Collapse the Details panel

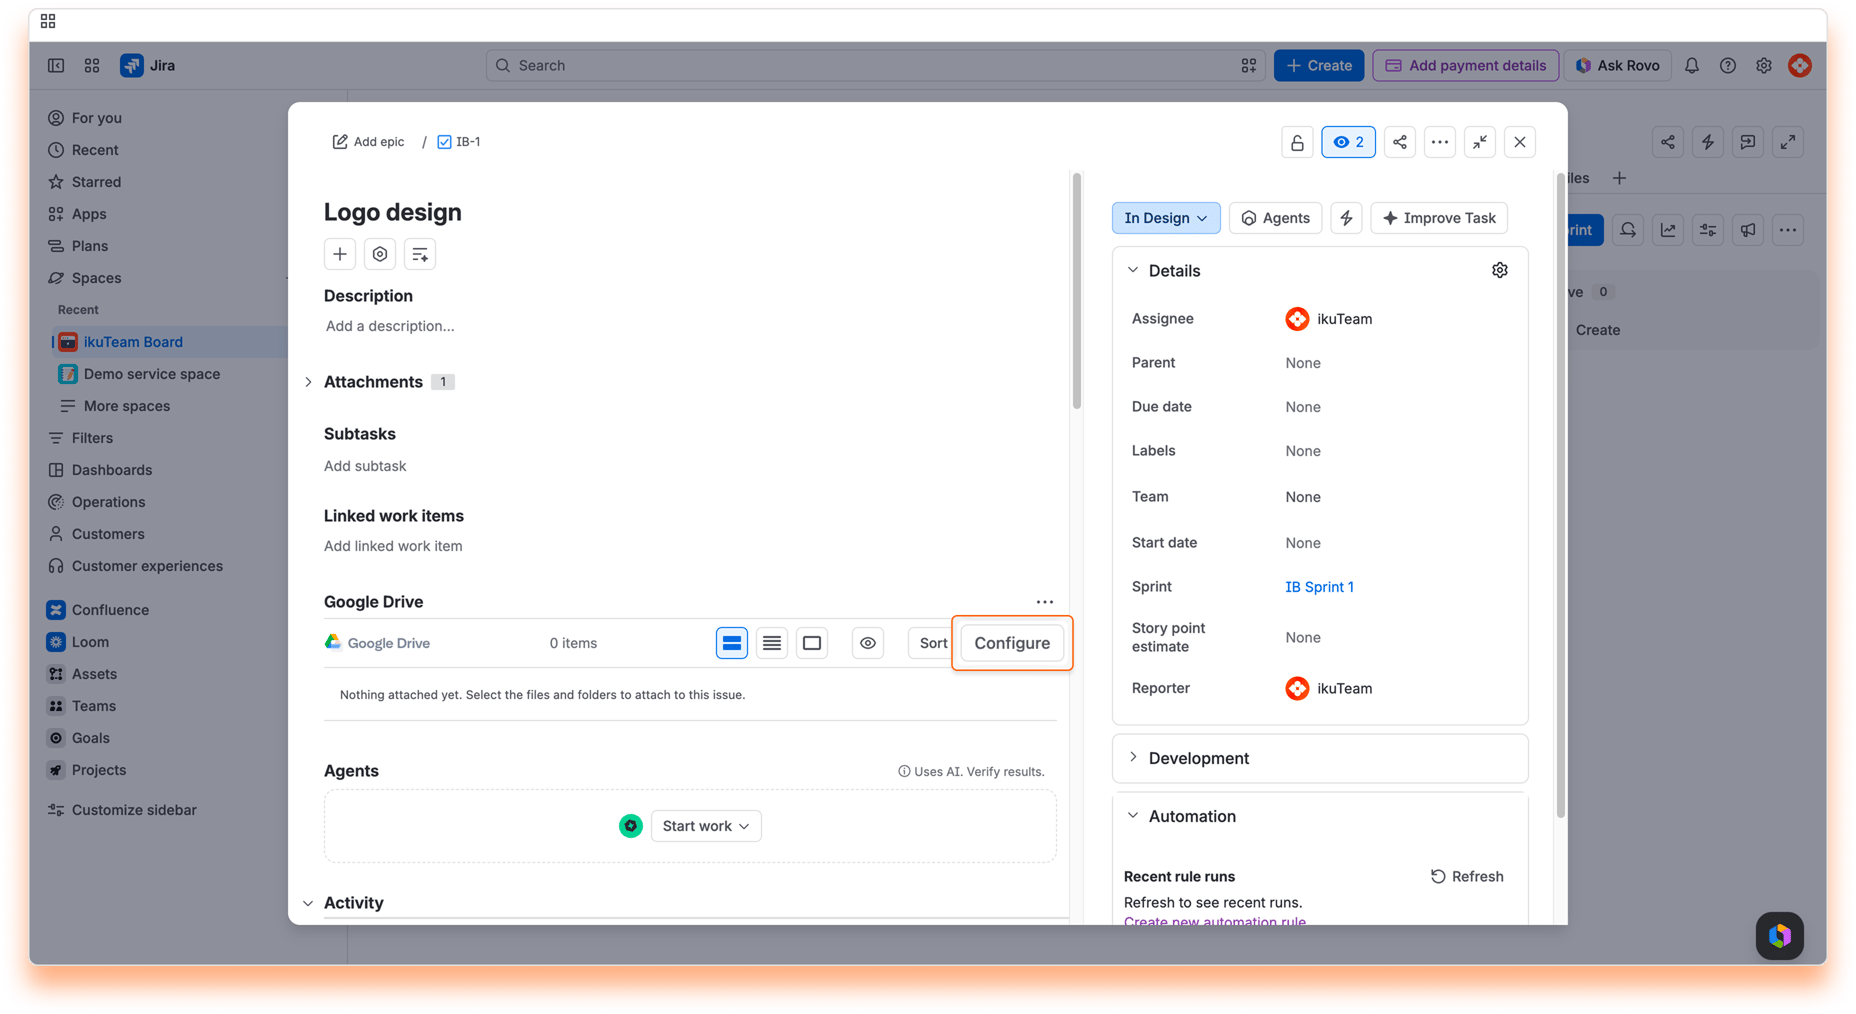click(x=1133, y=270)
